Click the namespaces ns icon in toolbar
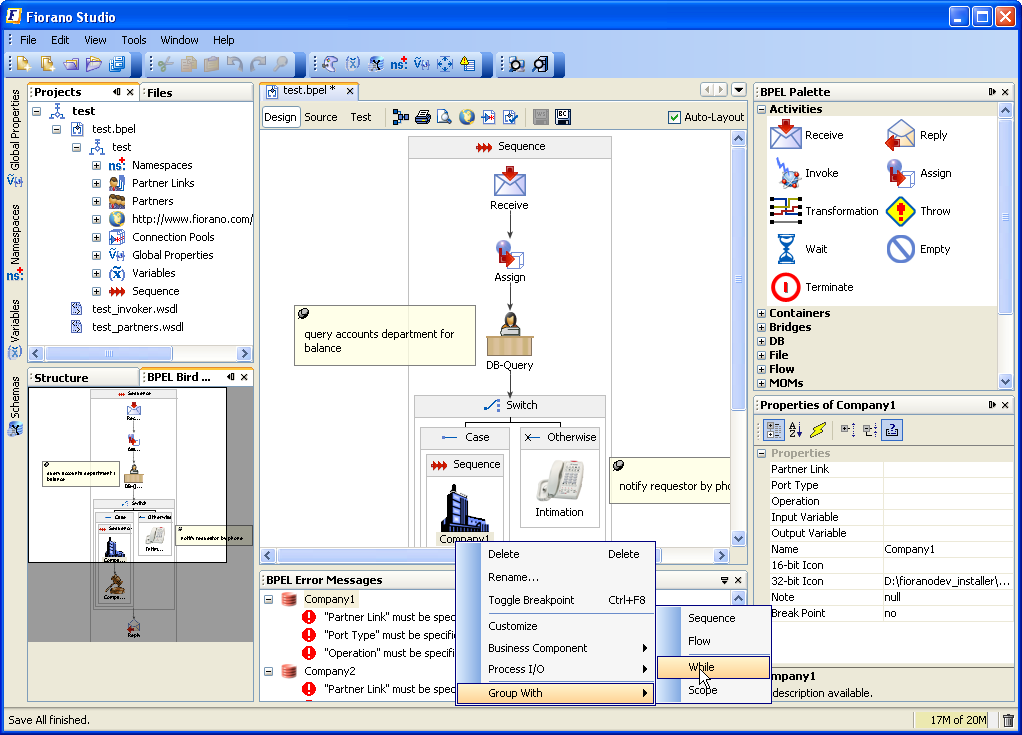 click(399, 64)
